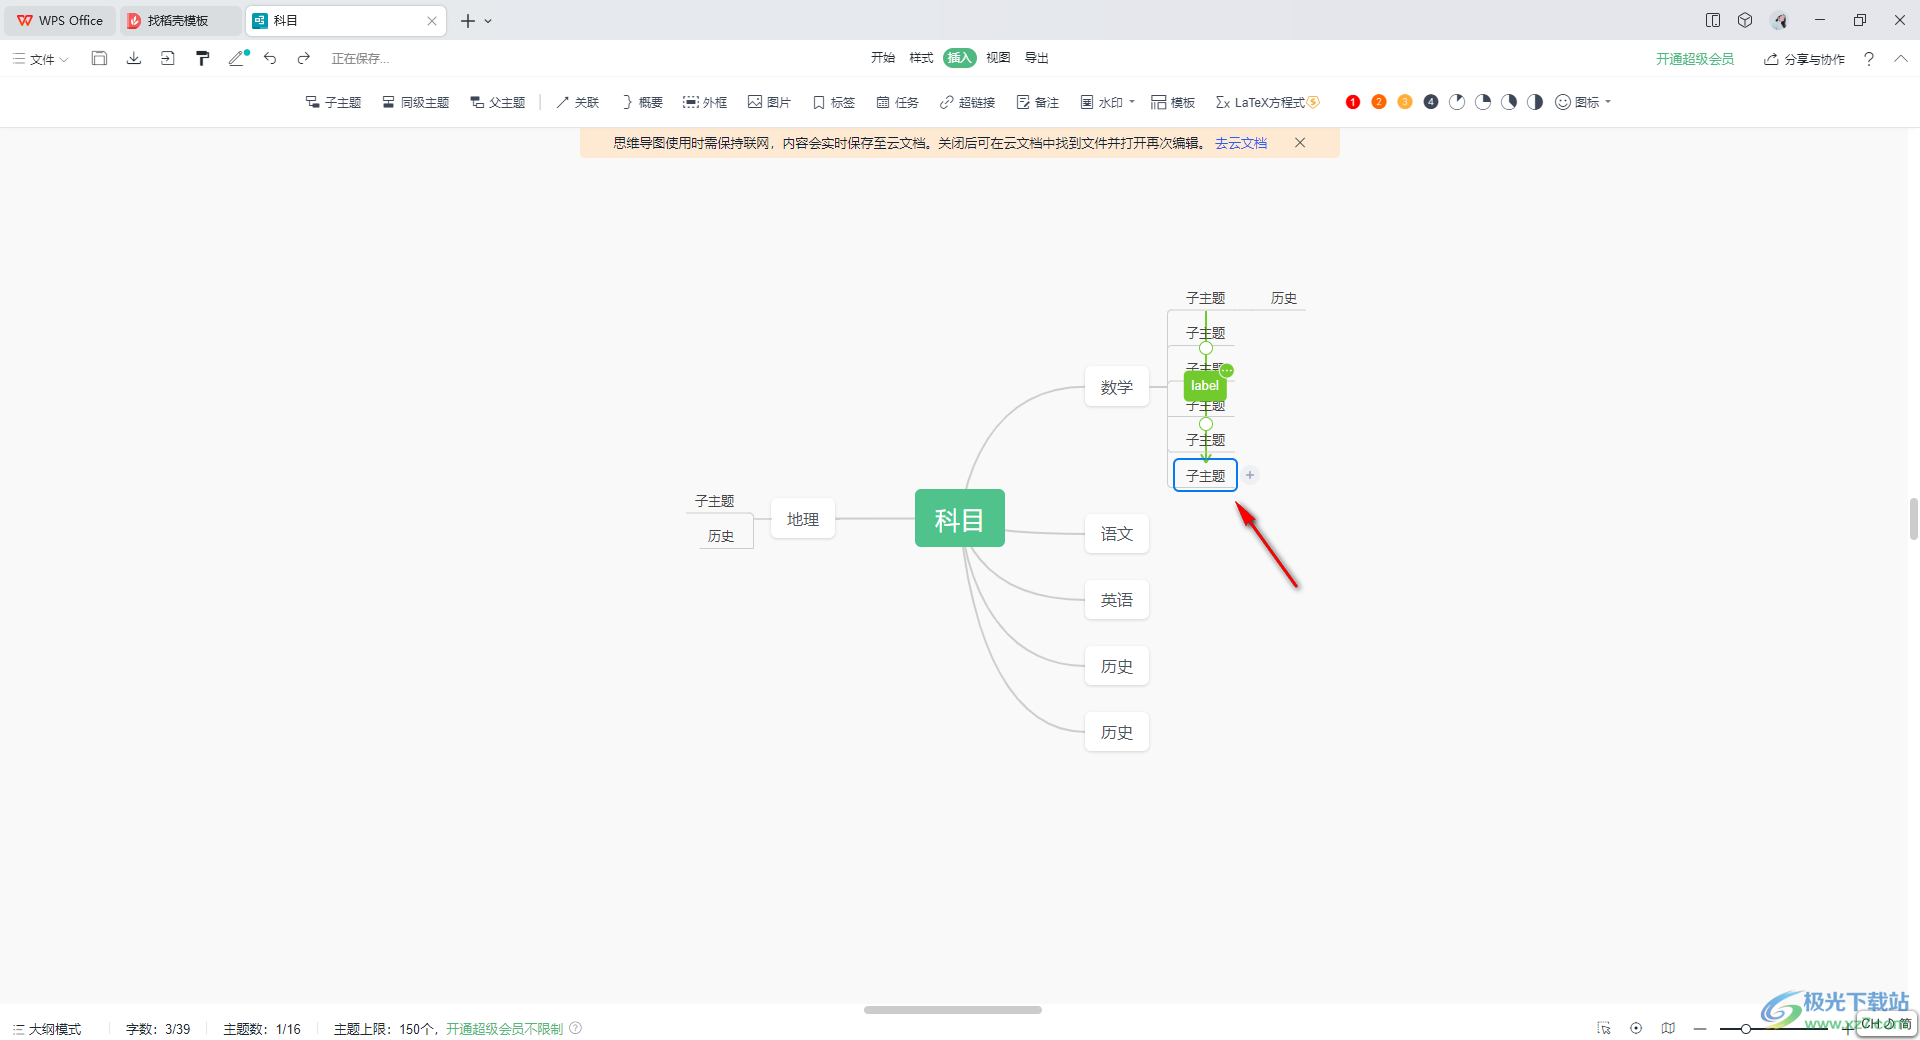1920x1040 pixels.
Task: Apply dark priority 4 marker
Action: pyautogui.click(x=1431, y=102)
